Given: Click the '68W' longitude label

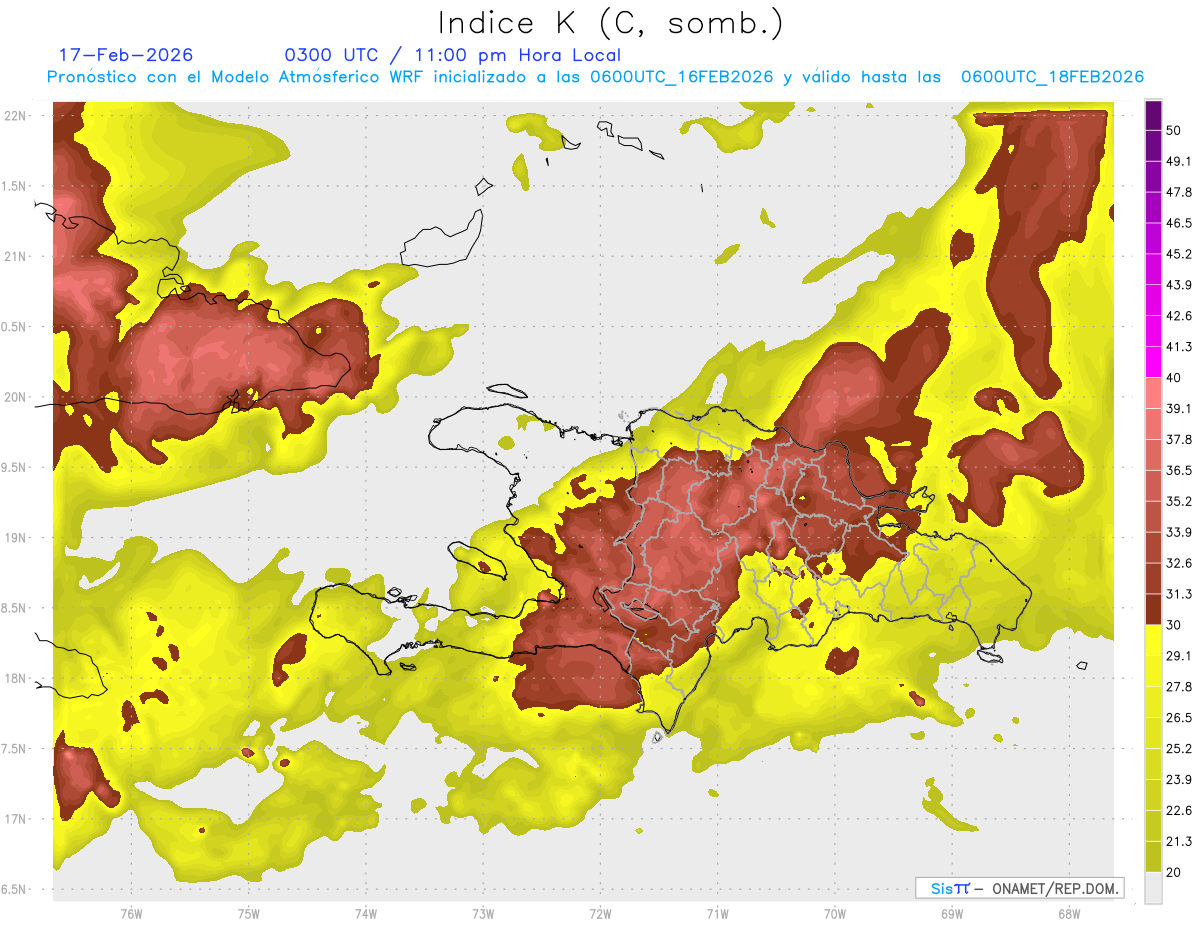Looking at the screenshot, I should coord(1069,913).
